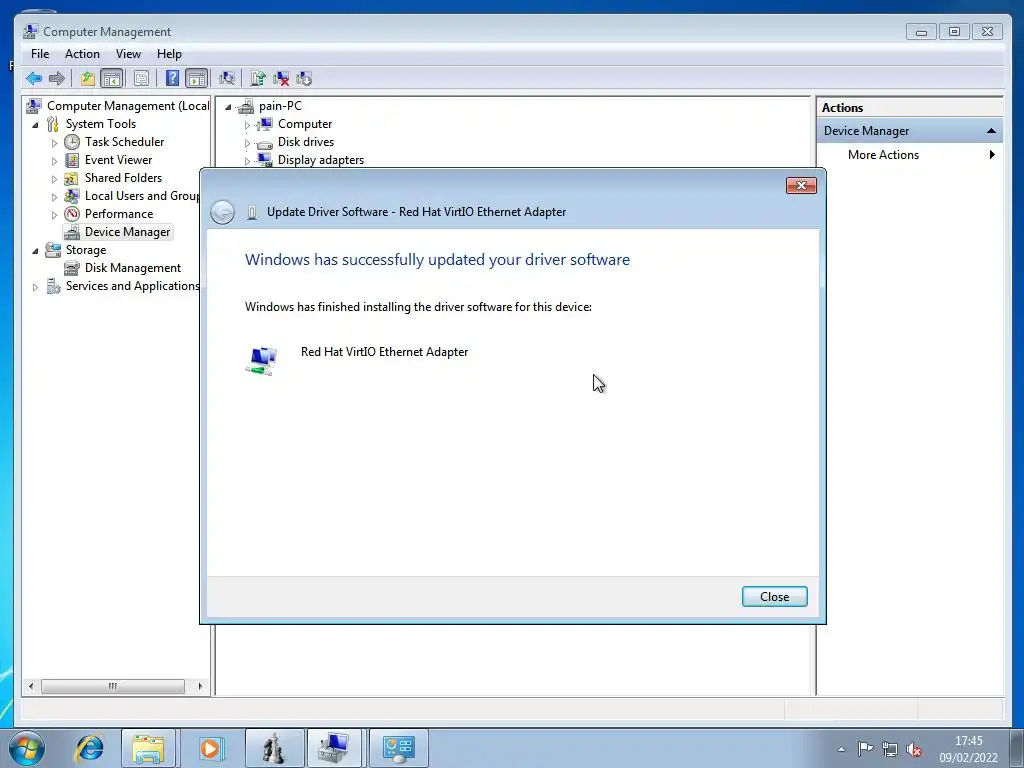Click the Disable device toolbar icon
This screenshot has height=768, width=1024.
(x=304, y=79)
